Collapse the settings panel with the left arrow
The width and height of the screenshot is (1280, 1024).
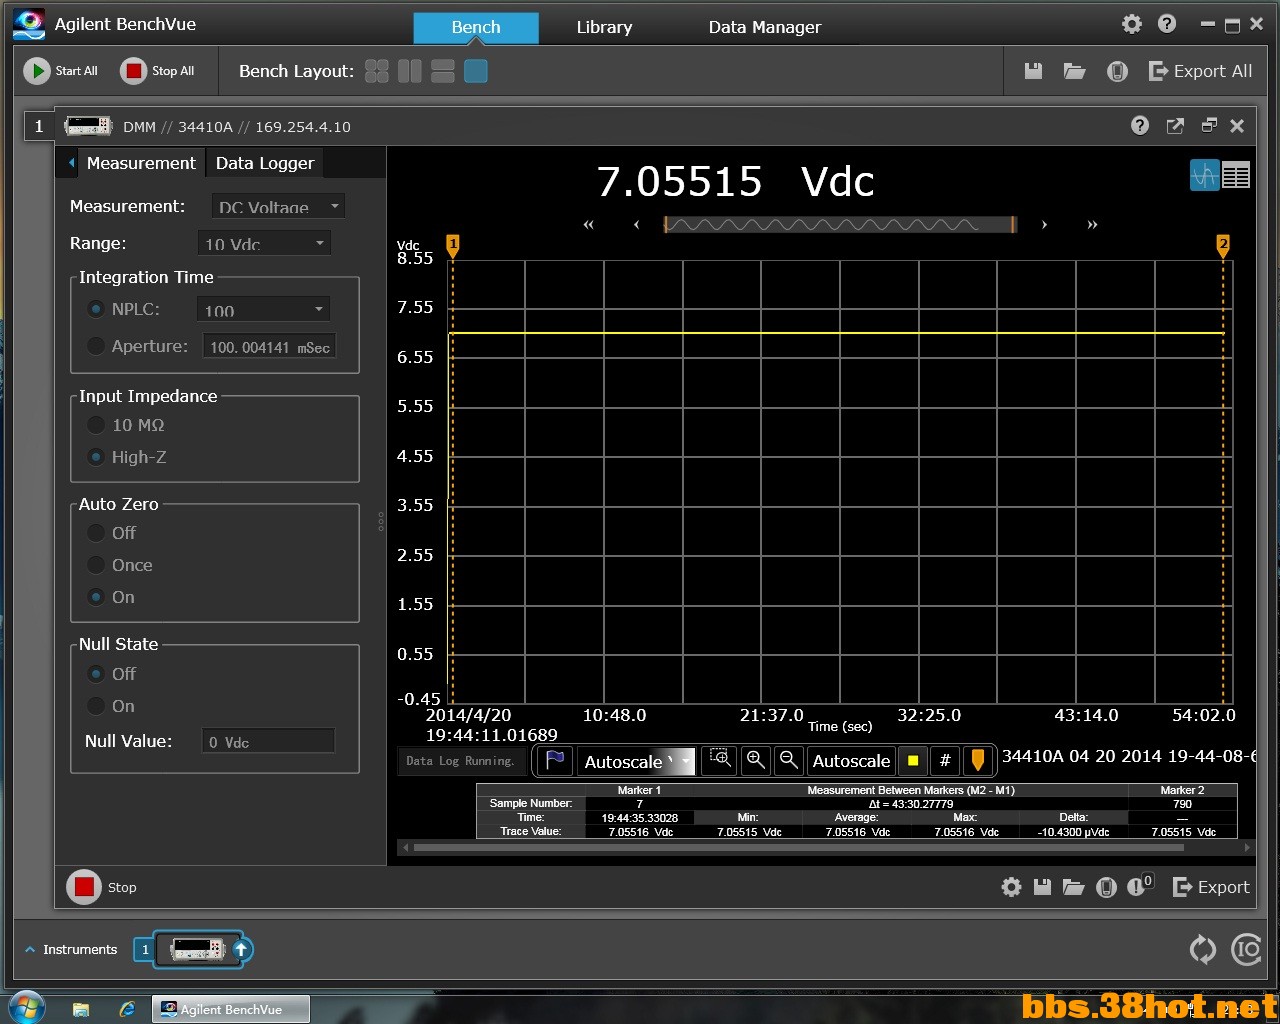coord(71,163)
